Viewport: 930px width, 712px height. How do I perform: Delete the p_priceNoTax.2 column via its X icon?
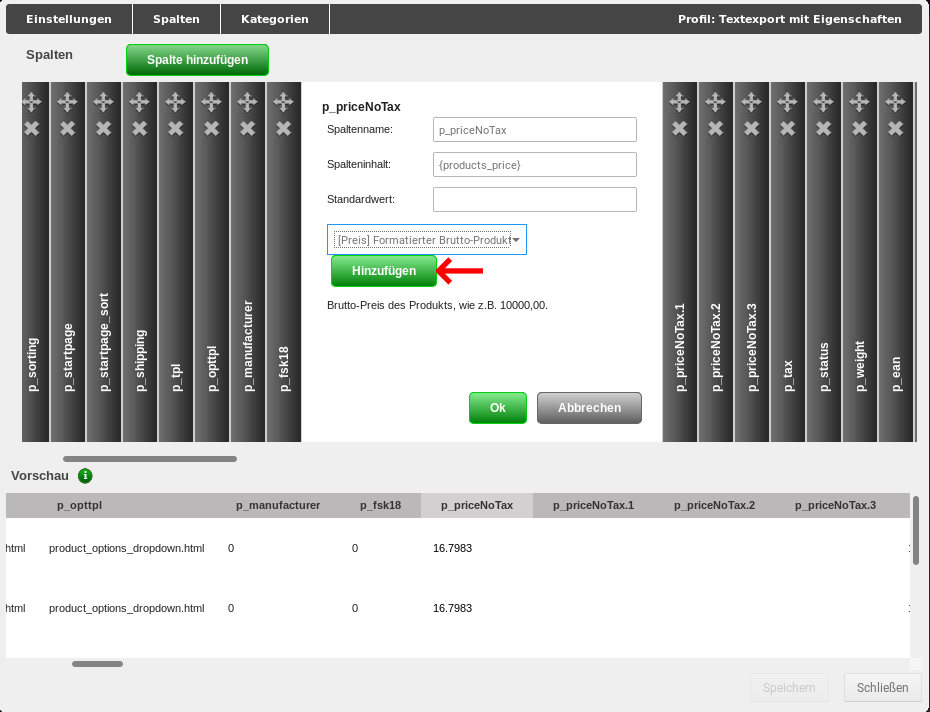[715, 128]
